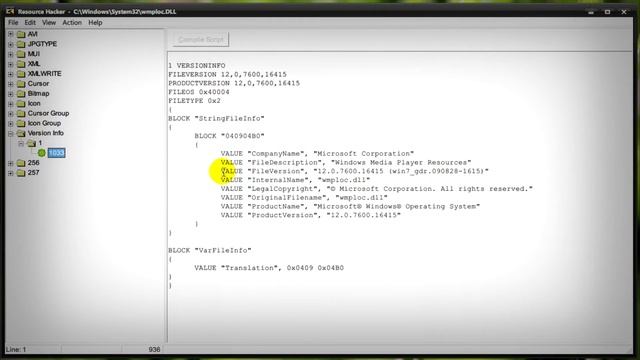640x360 pixels.
Task: Select the XML folder icon
Action: 21,64
